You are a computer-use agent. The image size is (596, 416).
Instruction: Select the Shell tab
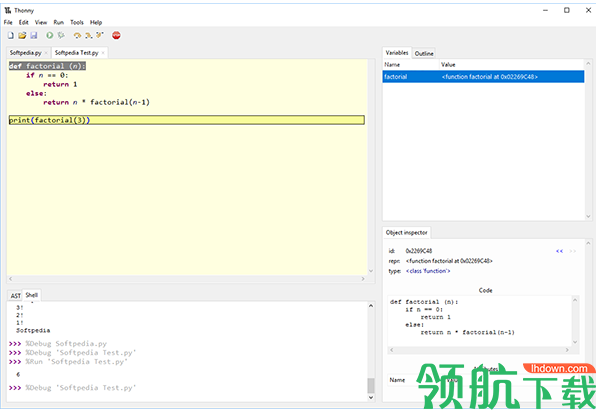[x=32, y=295]
